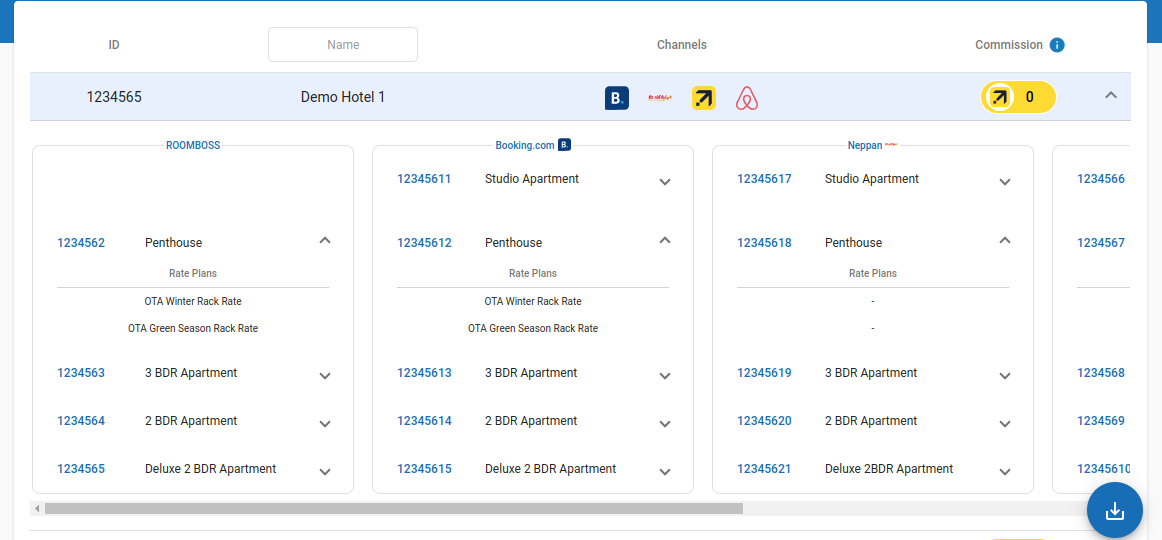1162x540 pixels.
Task: Click the Commission column header
Action: pos(1009,44)
